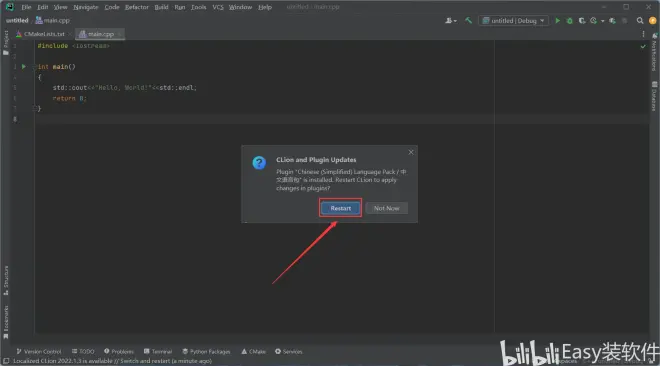This screenshot has height=366, width=660.
Task: Open the View menu
Action: [x=60, y=7]
